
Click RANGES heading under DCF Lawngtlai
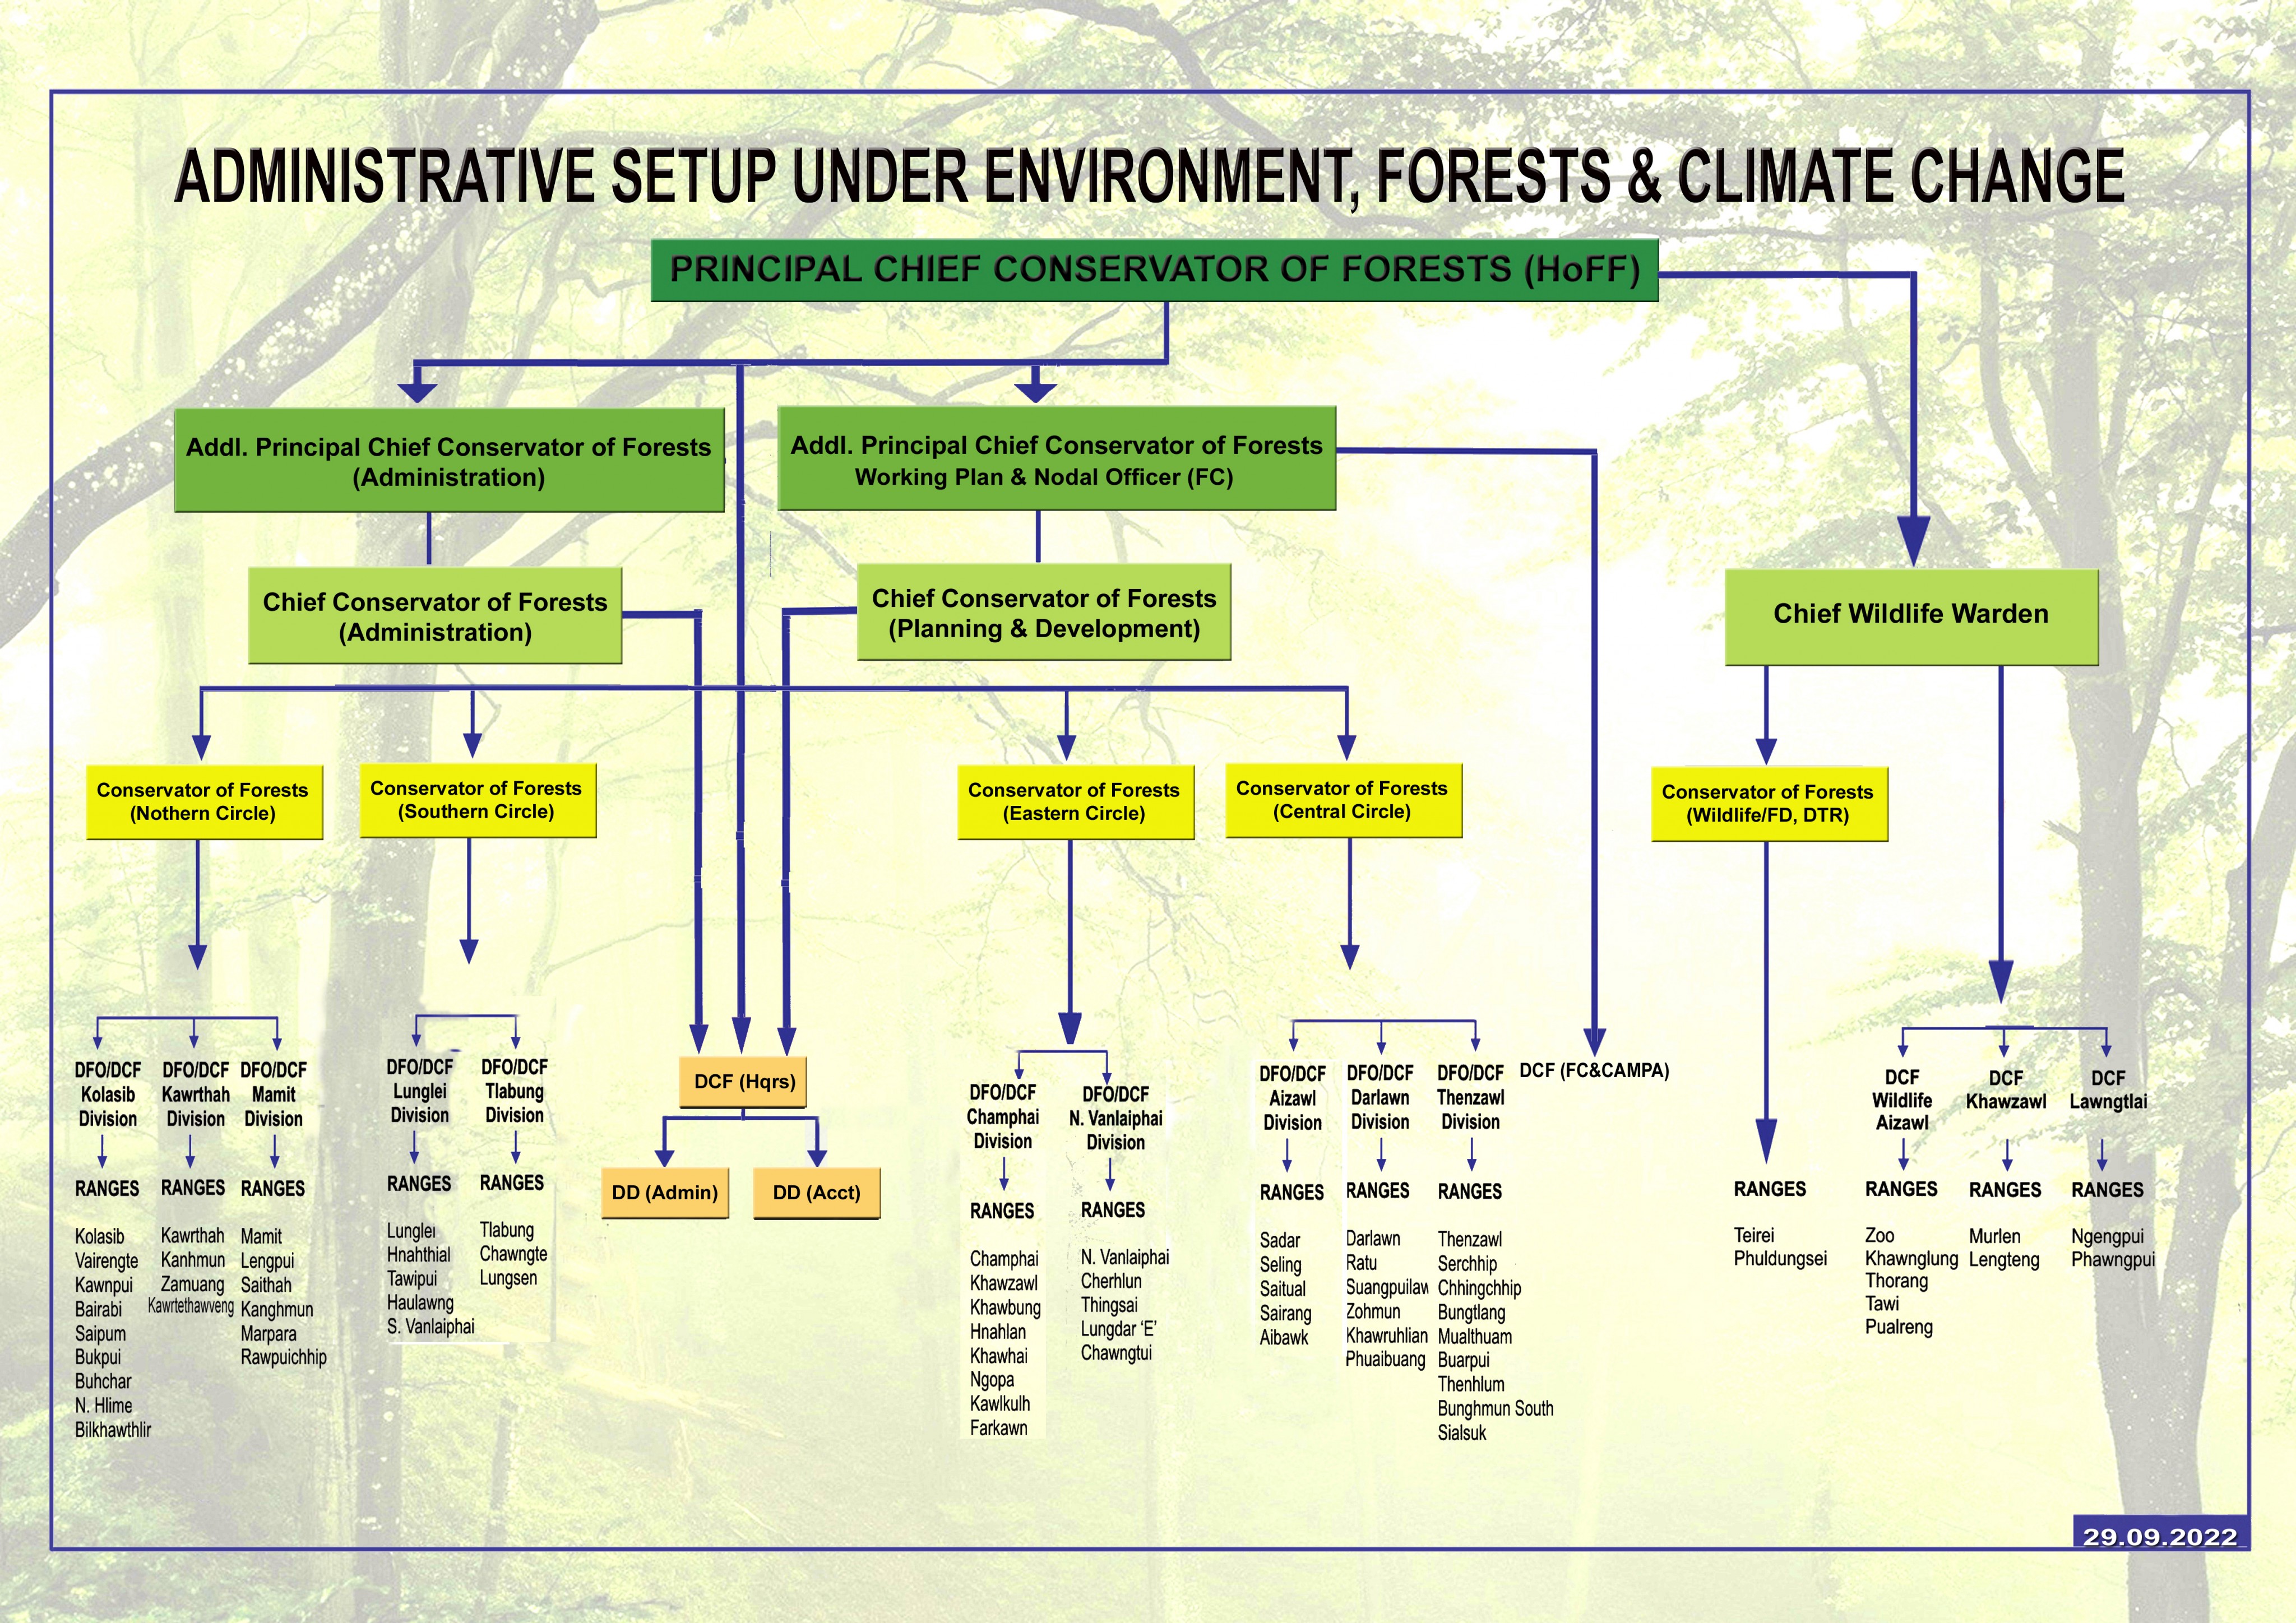point(2108,1190)
